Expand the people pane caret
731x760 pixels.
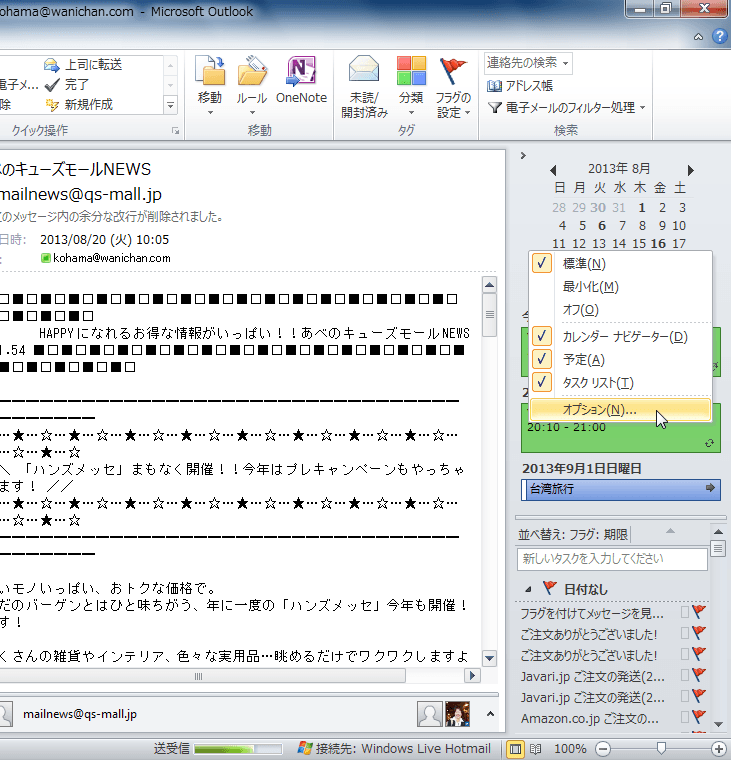[x=491, y=714]
